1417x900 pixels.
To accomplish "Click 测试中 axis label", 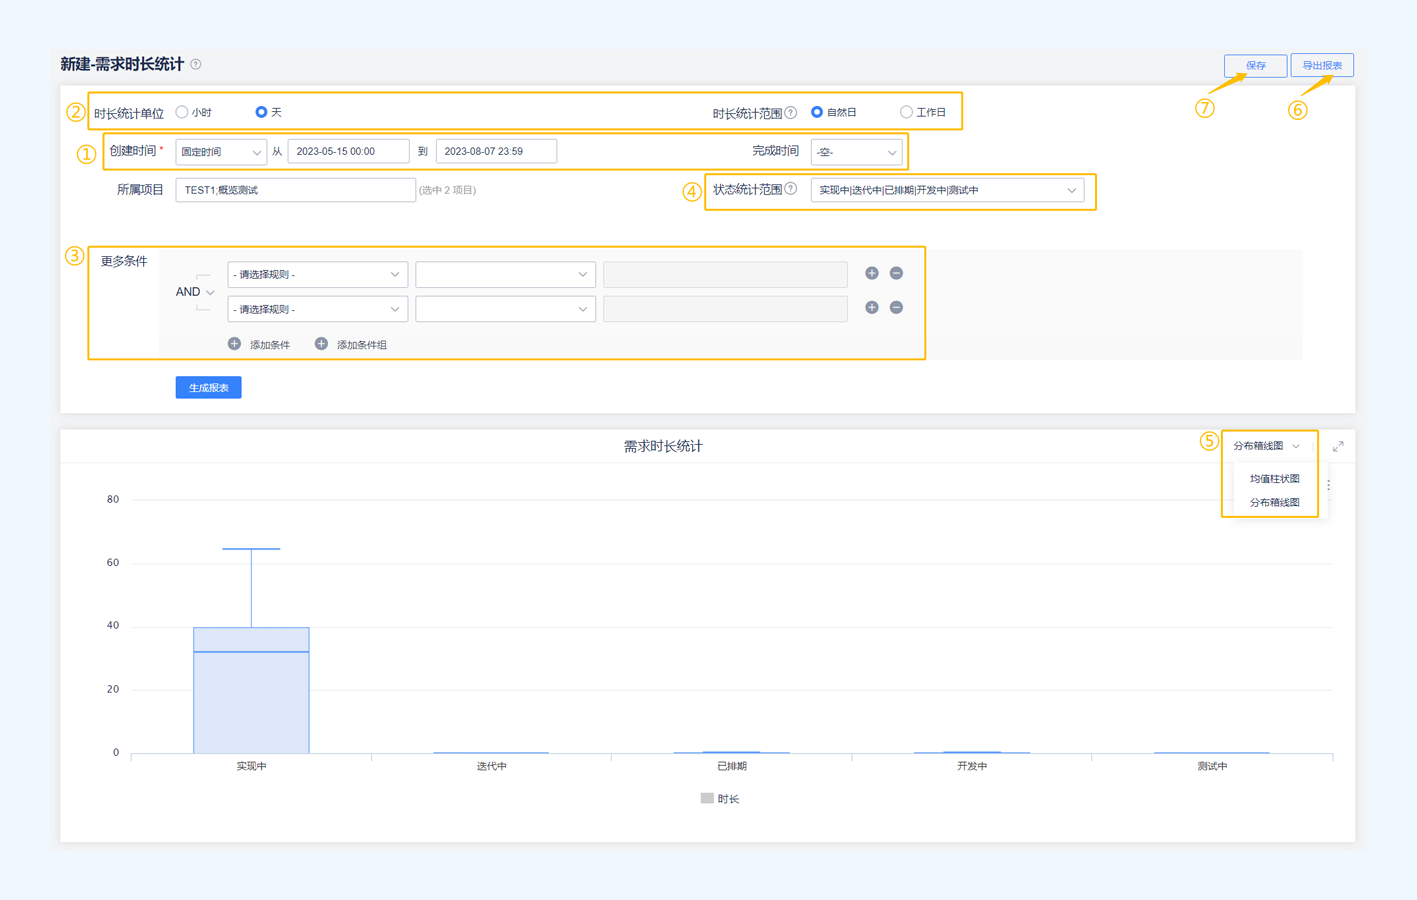I will [x=1212, y=766].
